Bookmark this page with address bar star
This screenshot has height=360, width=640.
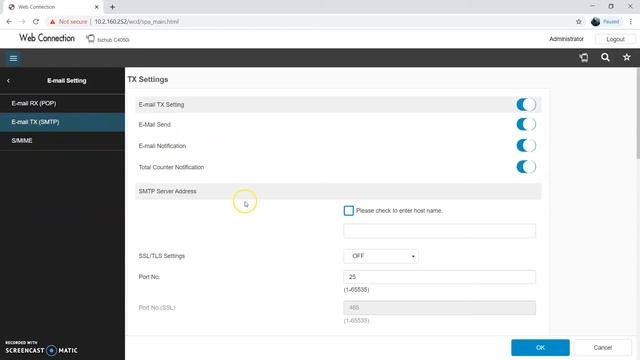click(x=578, y=22)
